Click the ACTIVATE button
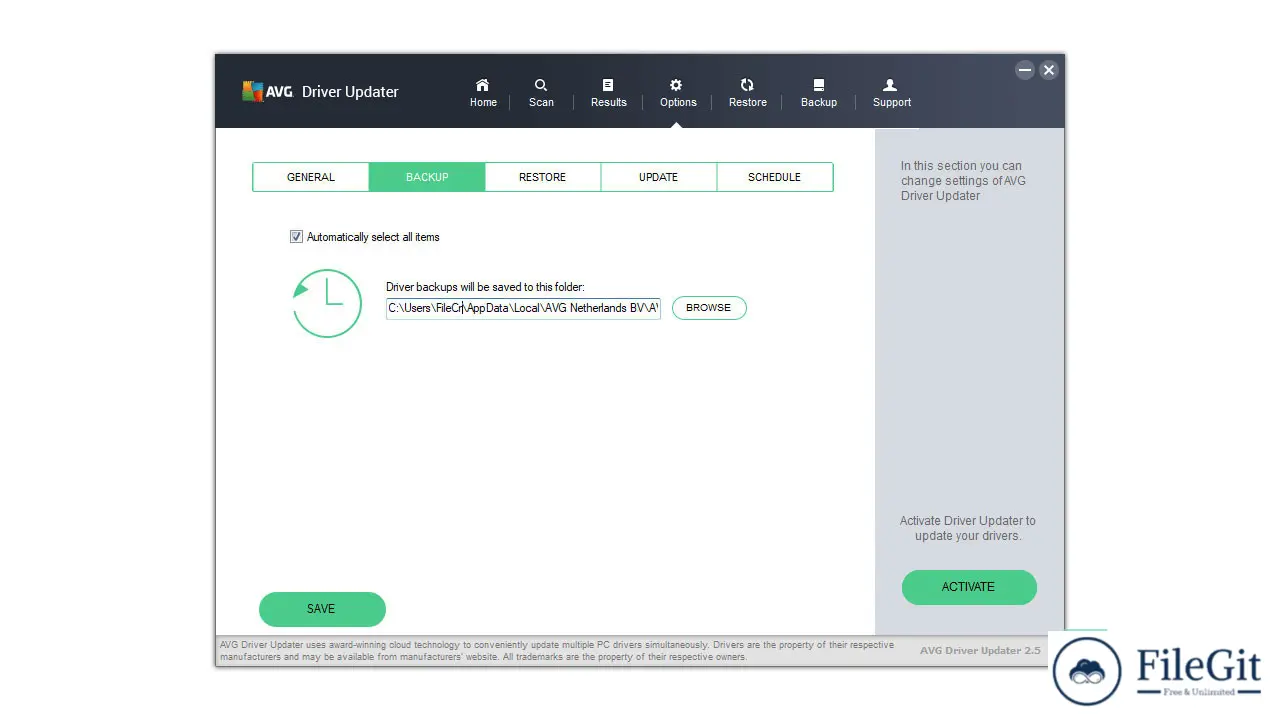This screenshot has height=720, width=1280. 969,587
